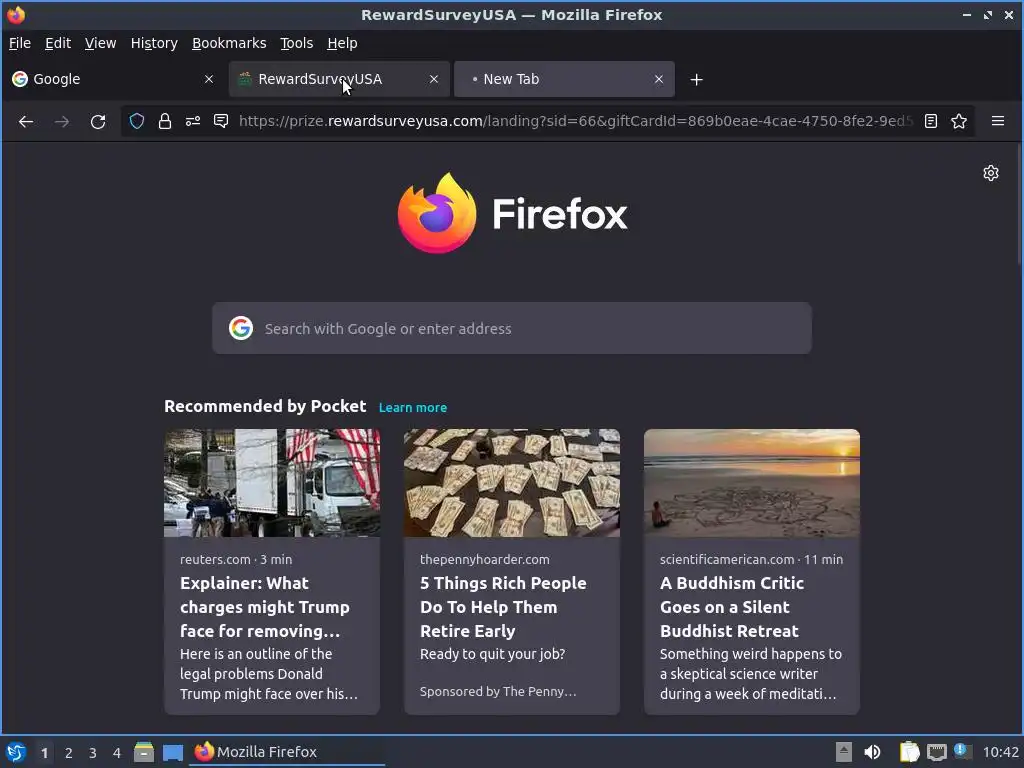1024x768 pixels.
Task: Open the taskbar start menu icon
Action: point(16,752)
